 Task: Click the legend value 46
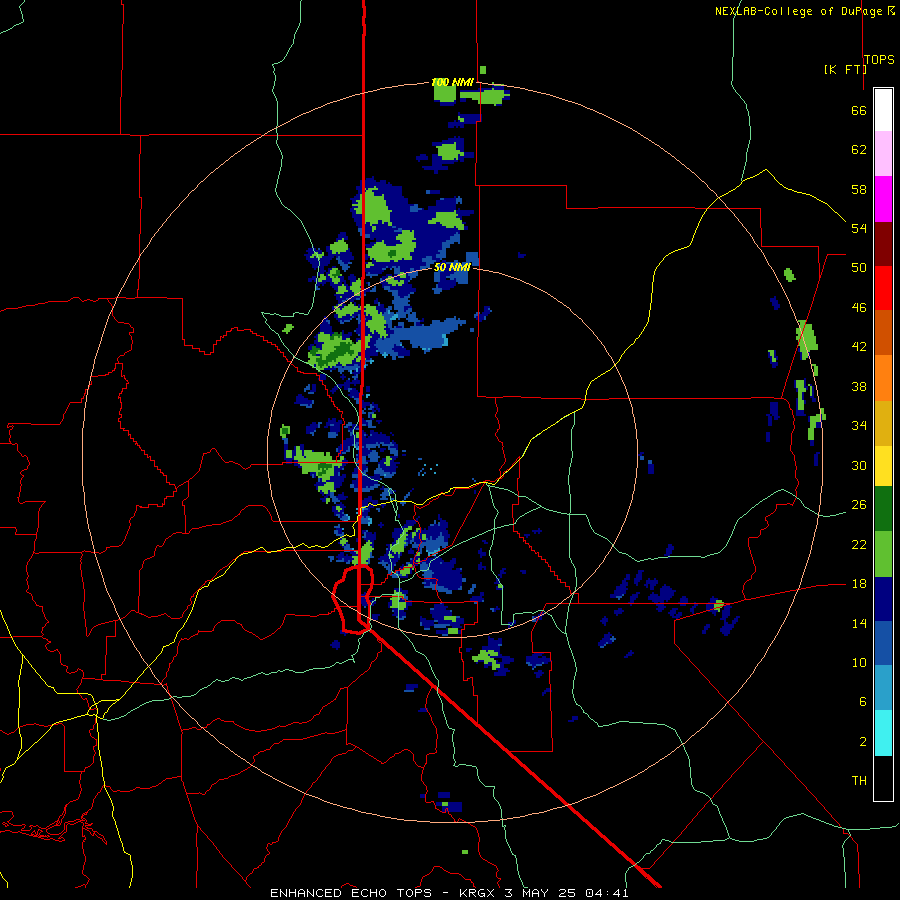pyautogui.click(x=859, y=308)
